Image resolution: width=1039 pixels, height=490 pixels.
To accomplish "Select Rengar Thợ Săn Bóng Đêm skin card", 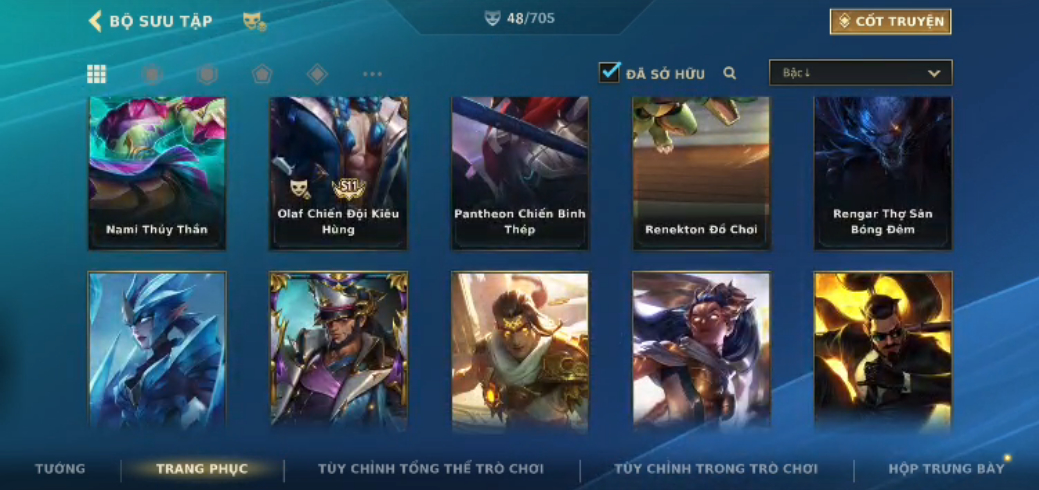I will point(883,173).
